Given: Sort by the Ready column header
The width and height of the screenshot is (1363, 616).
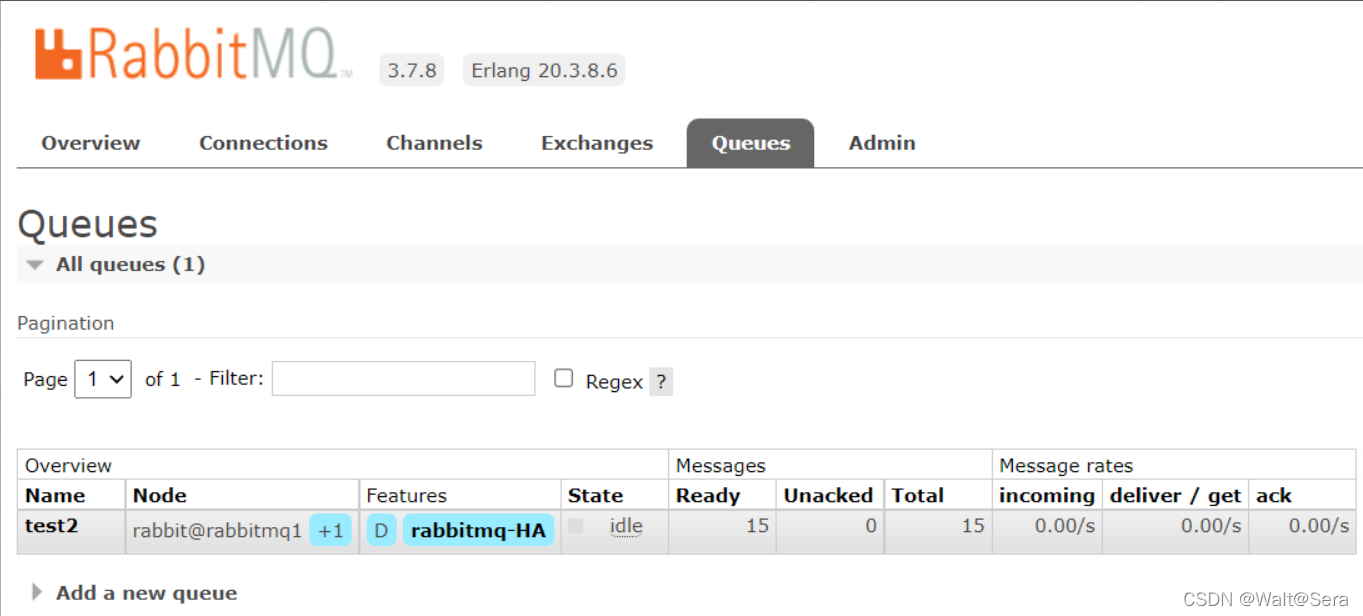Looking at the screenshot, I should click(x=709, y=496).
